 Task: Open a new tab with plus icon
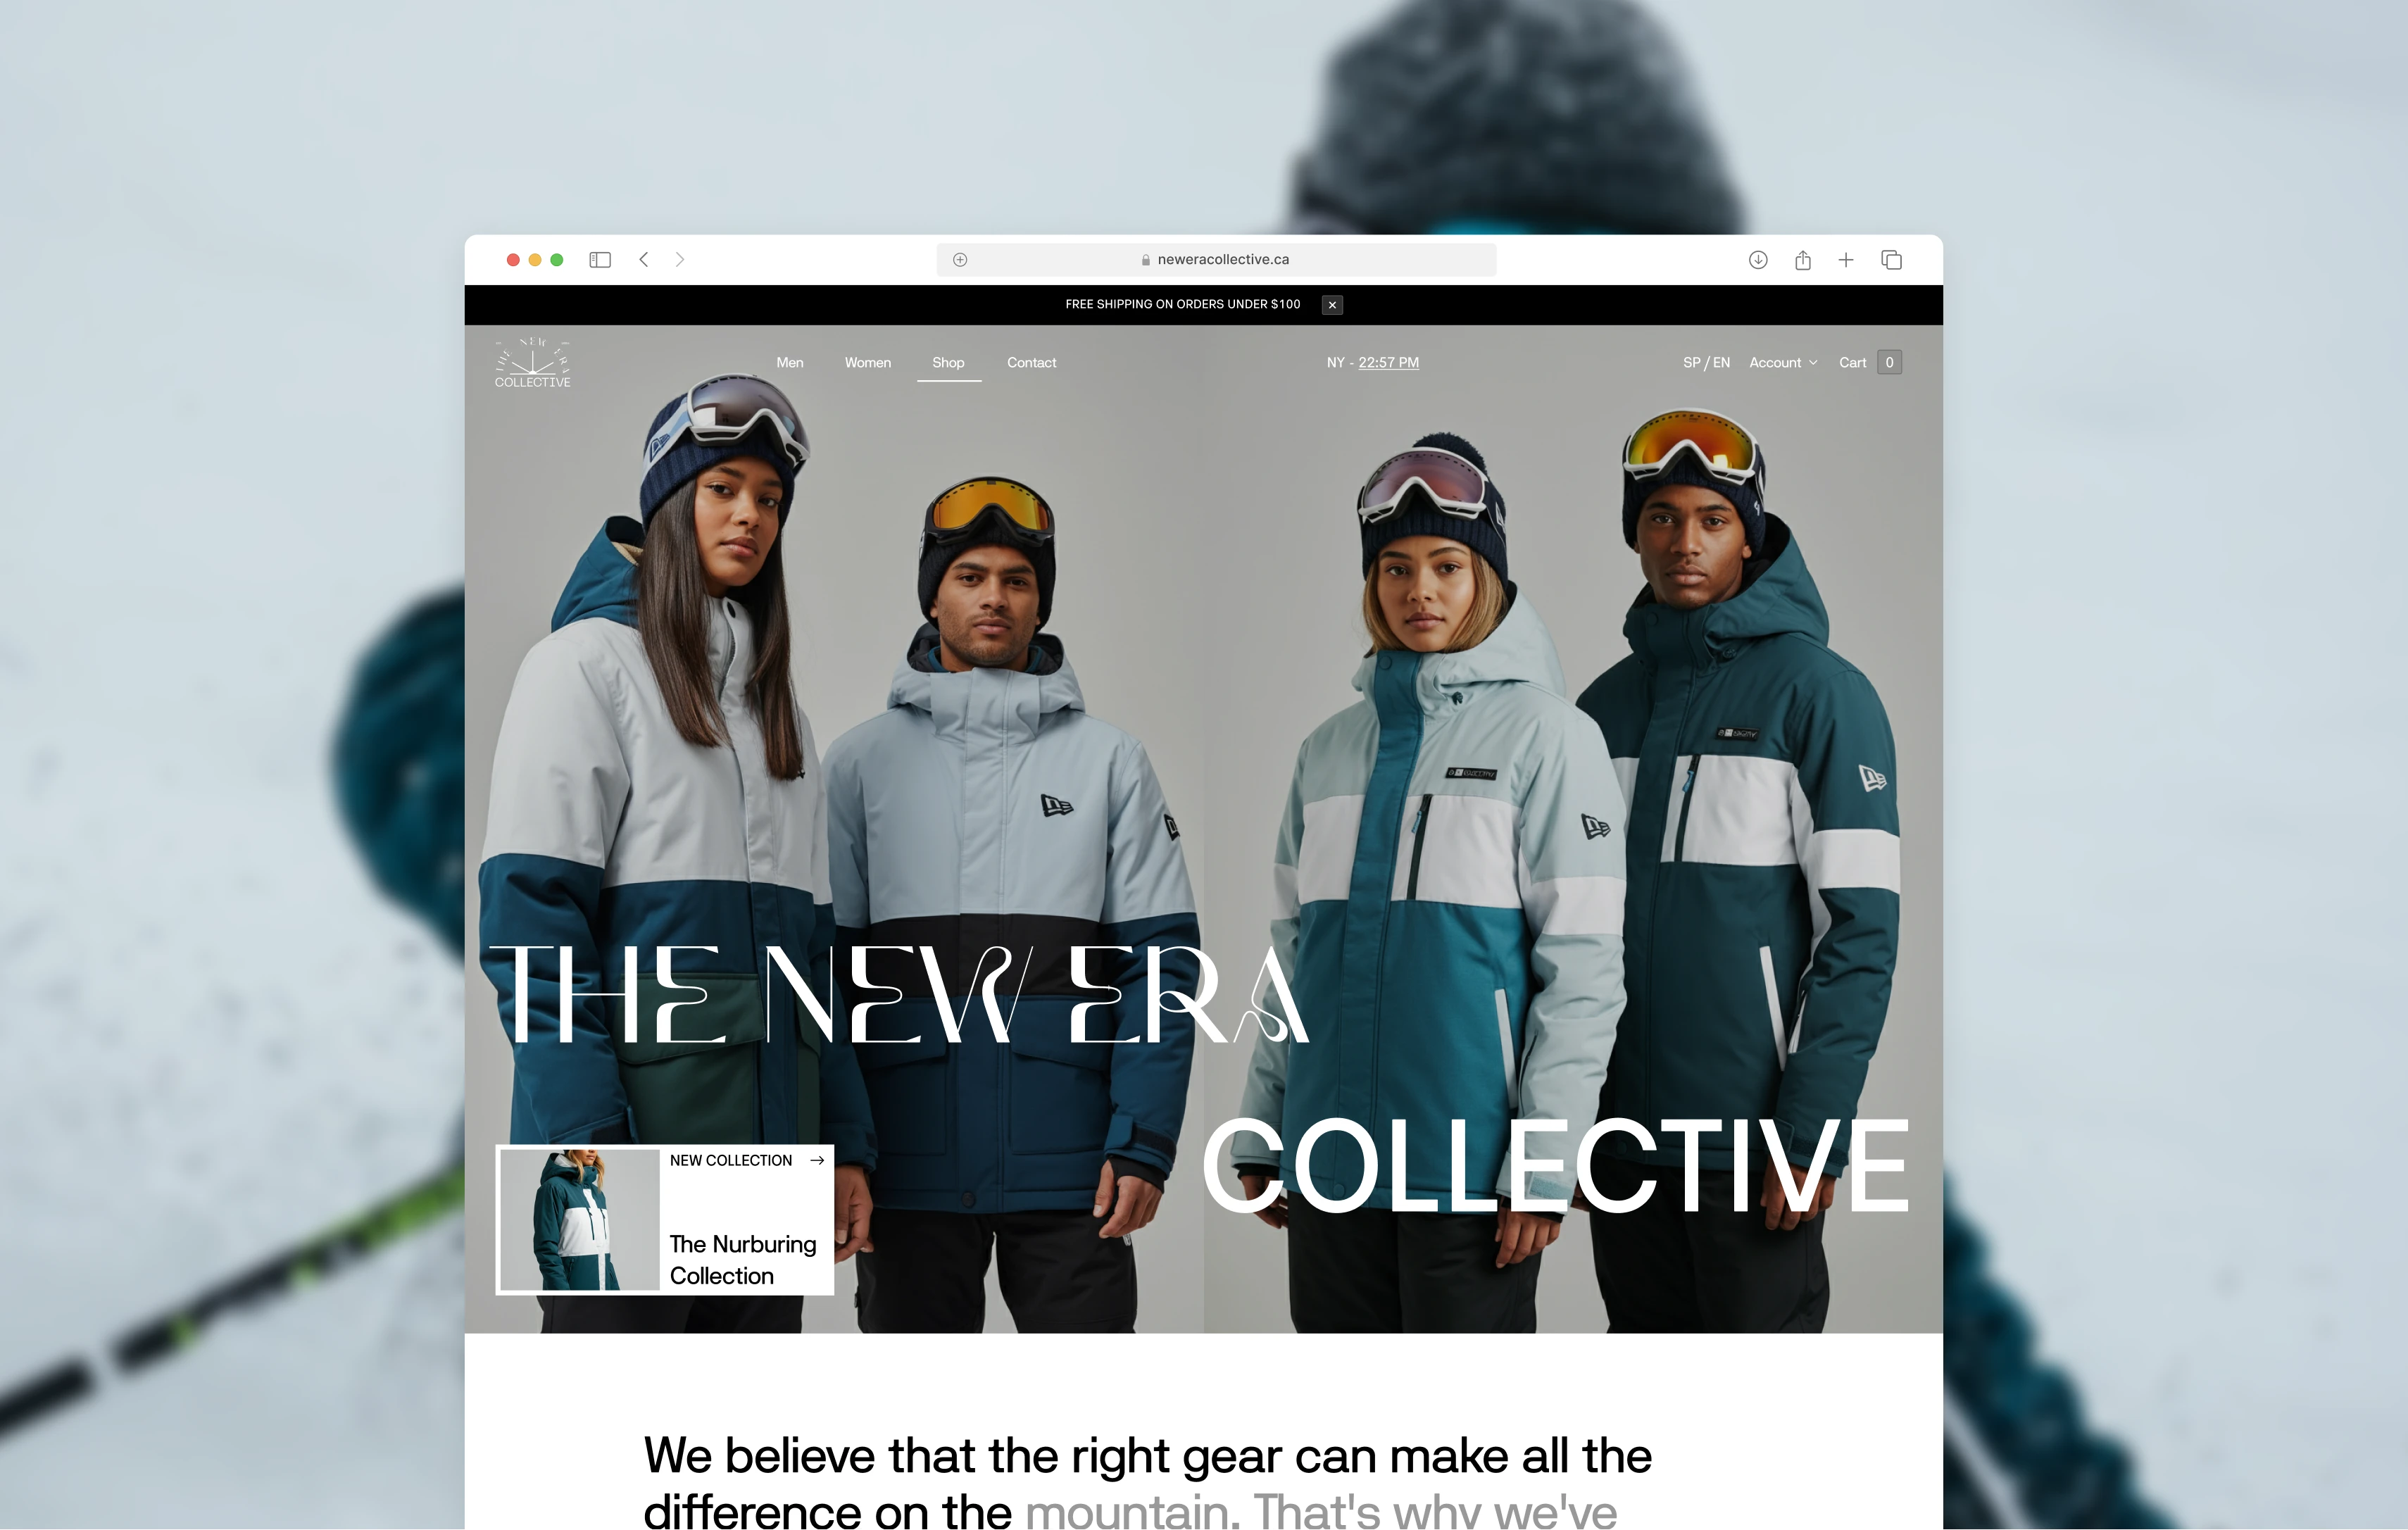tap(1846, 260)
